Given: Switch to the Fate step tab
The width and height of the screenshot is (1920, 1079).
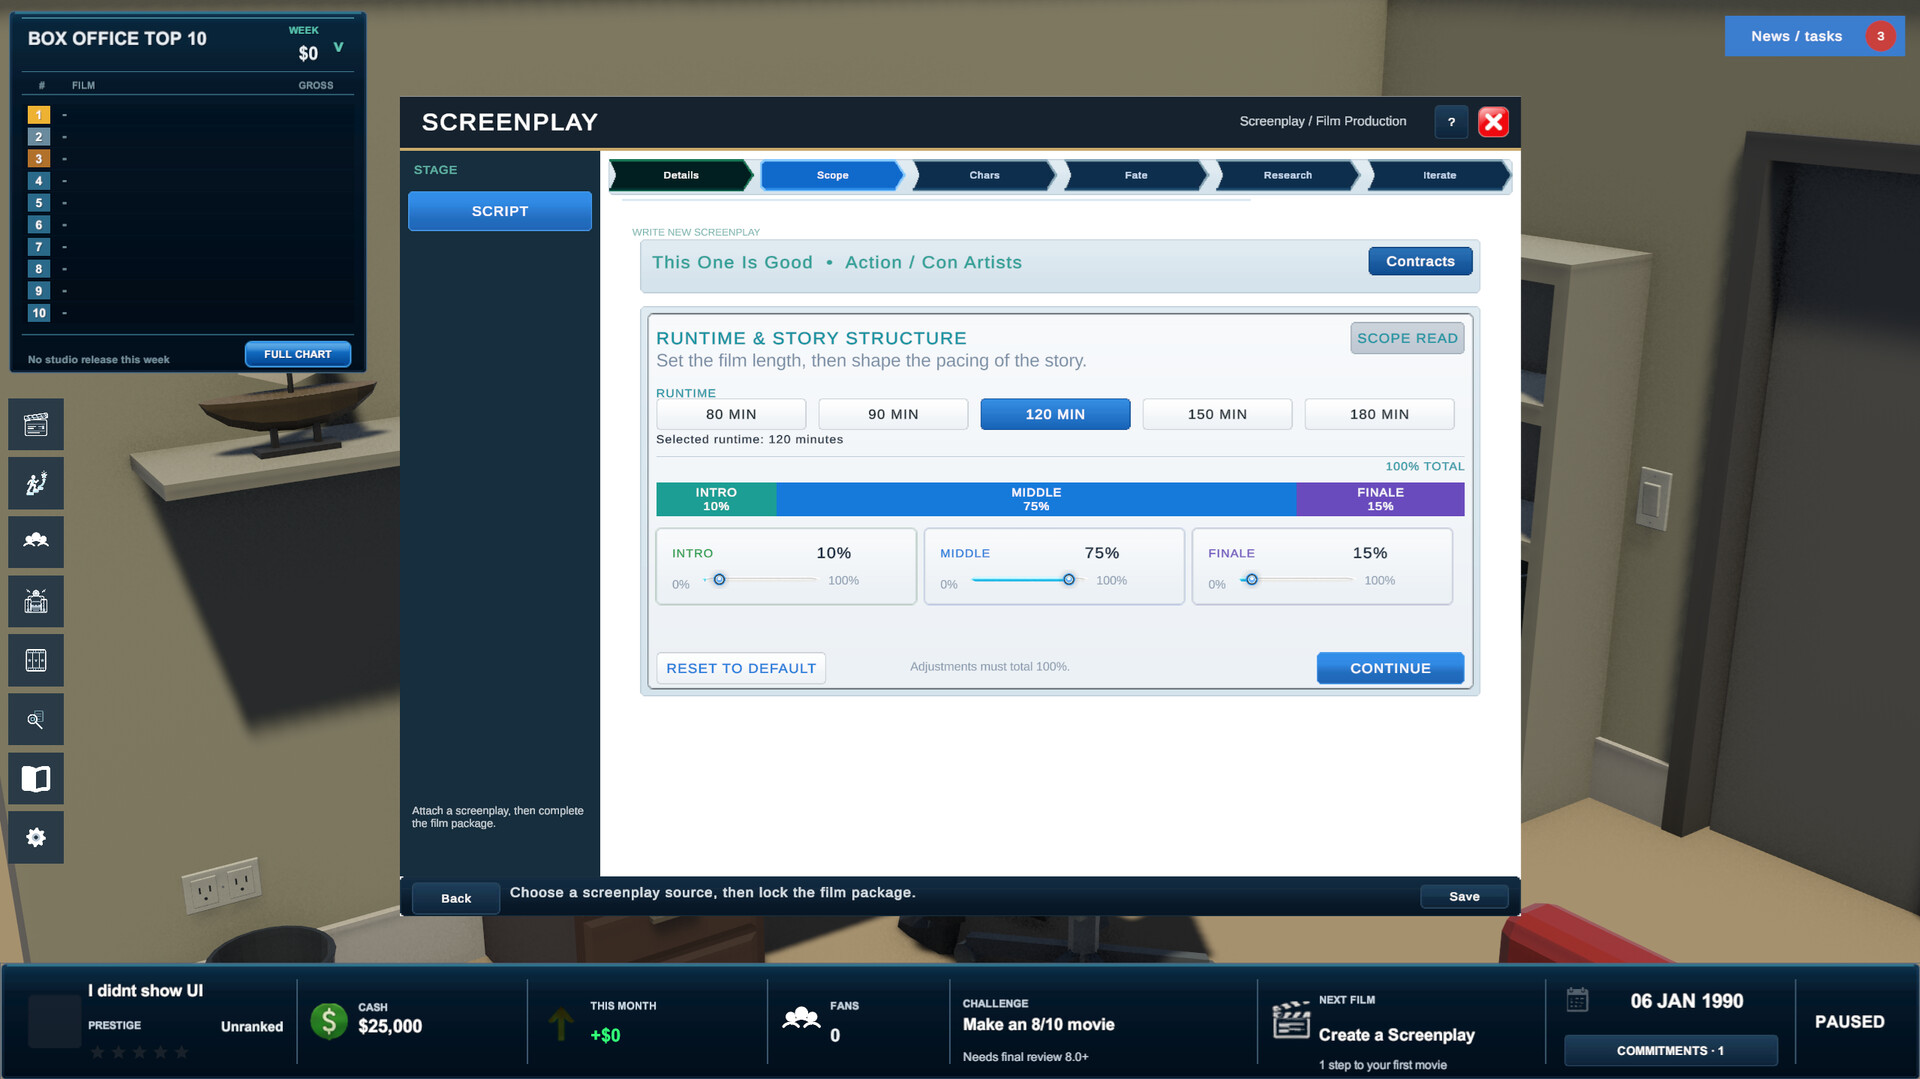Looking at the screenshot, I should click(x=1136, y=175).
